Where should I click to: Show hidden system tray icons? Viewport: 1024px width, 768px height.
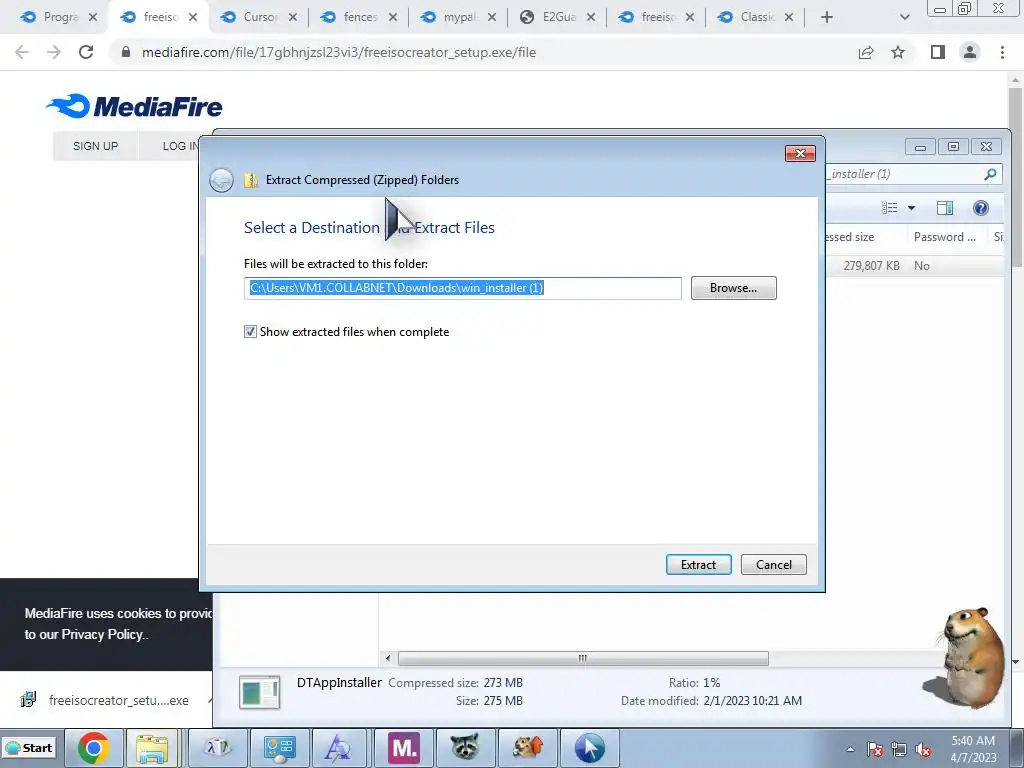(x=850, y=749)
